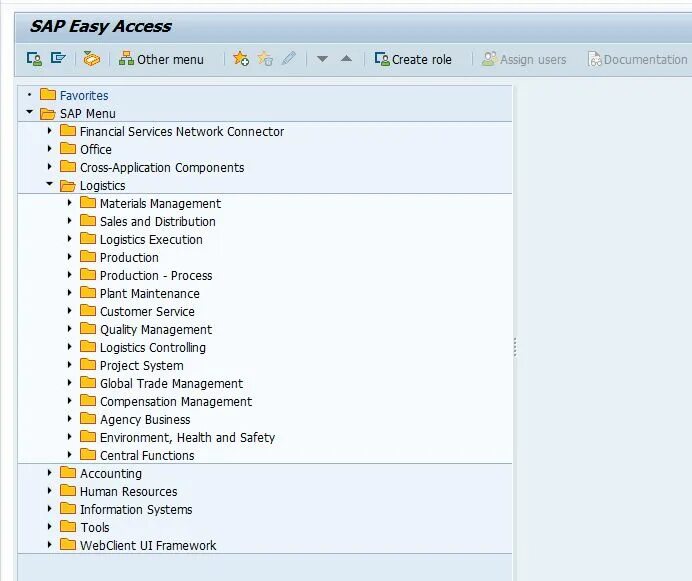The width and height of the screenshot is (692, 581).
Task: Click the Documentation icon
Action: (x=594, y=59)
